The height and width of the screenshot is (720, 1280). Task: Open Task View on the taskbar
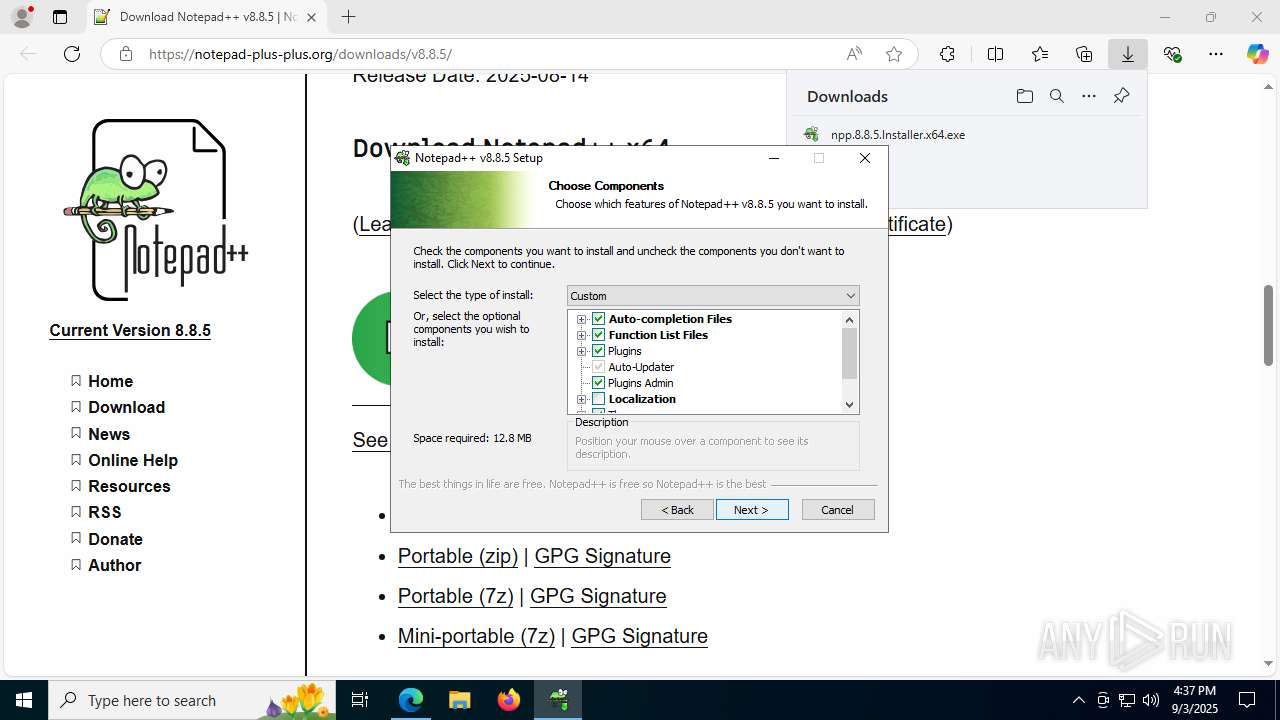361,700
